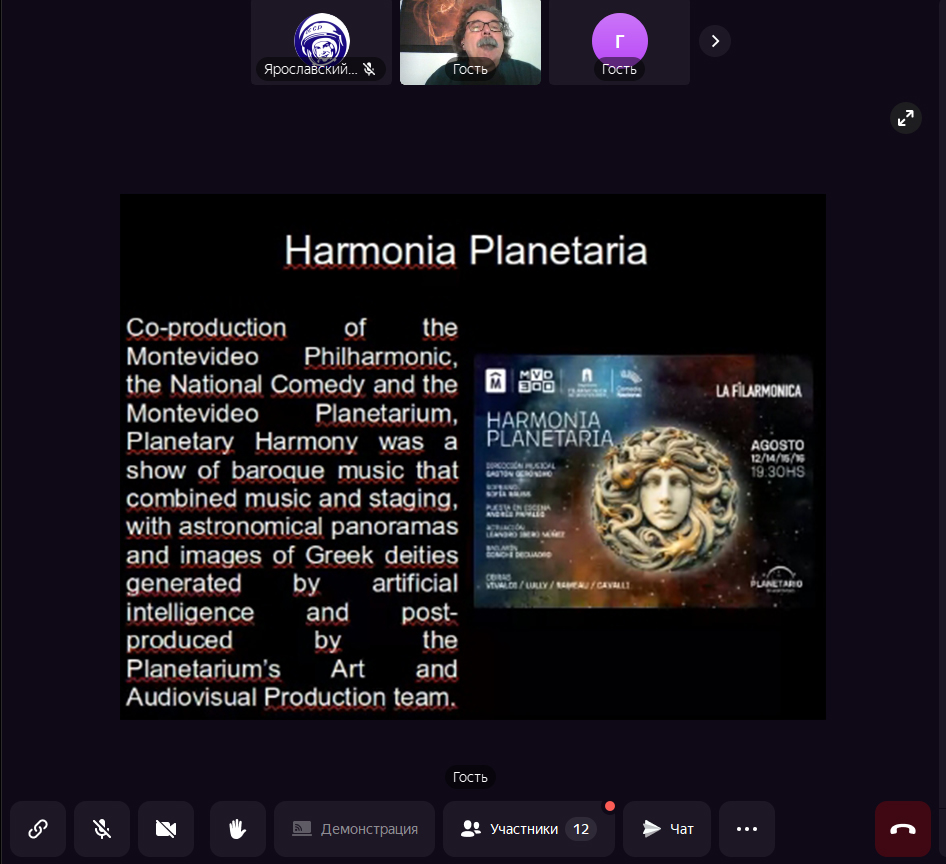Open the three-dot more options menu

tap(747, 829)
